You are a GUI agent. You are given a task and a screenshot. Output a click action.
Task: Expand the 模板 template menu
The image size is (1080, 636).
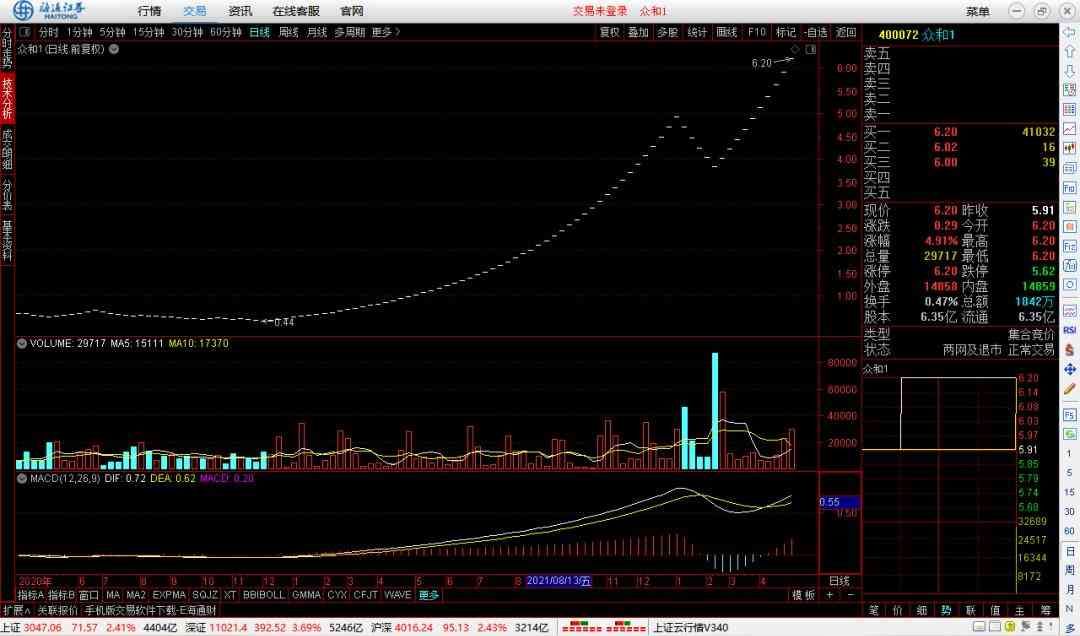803,595
